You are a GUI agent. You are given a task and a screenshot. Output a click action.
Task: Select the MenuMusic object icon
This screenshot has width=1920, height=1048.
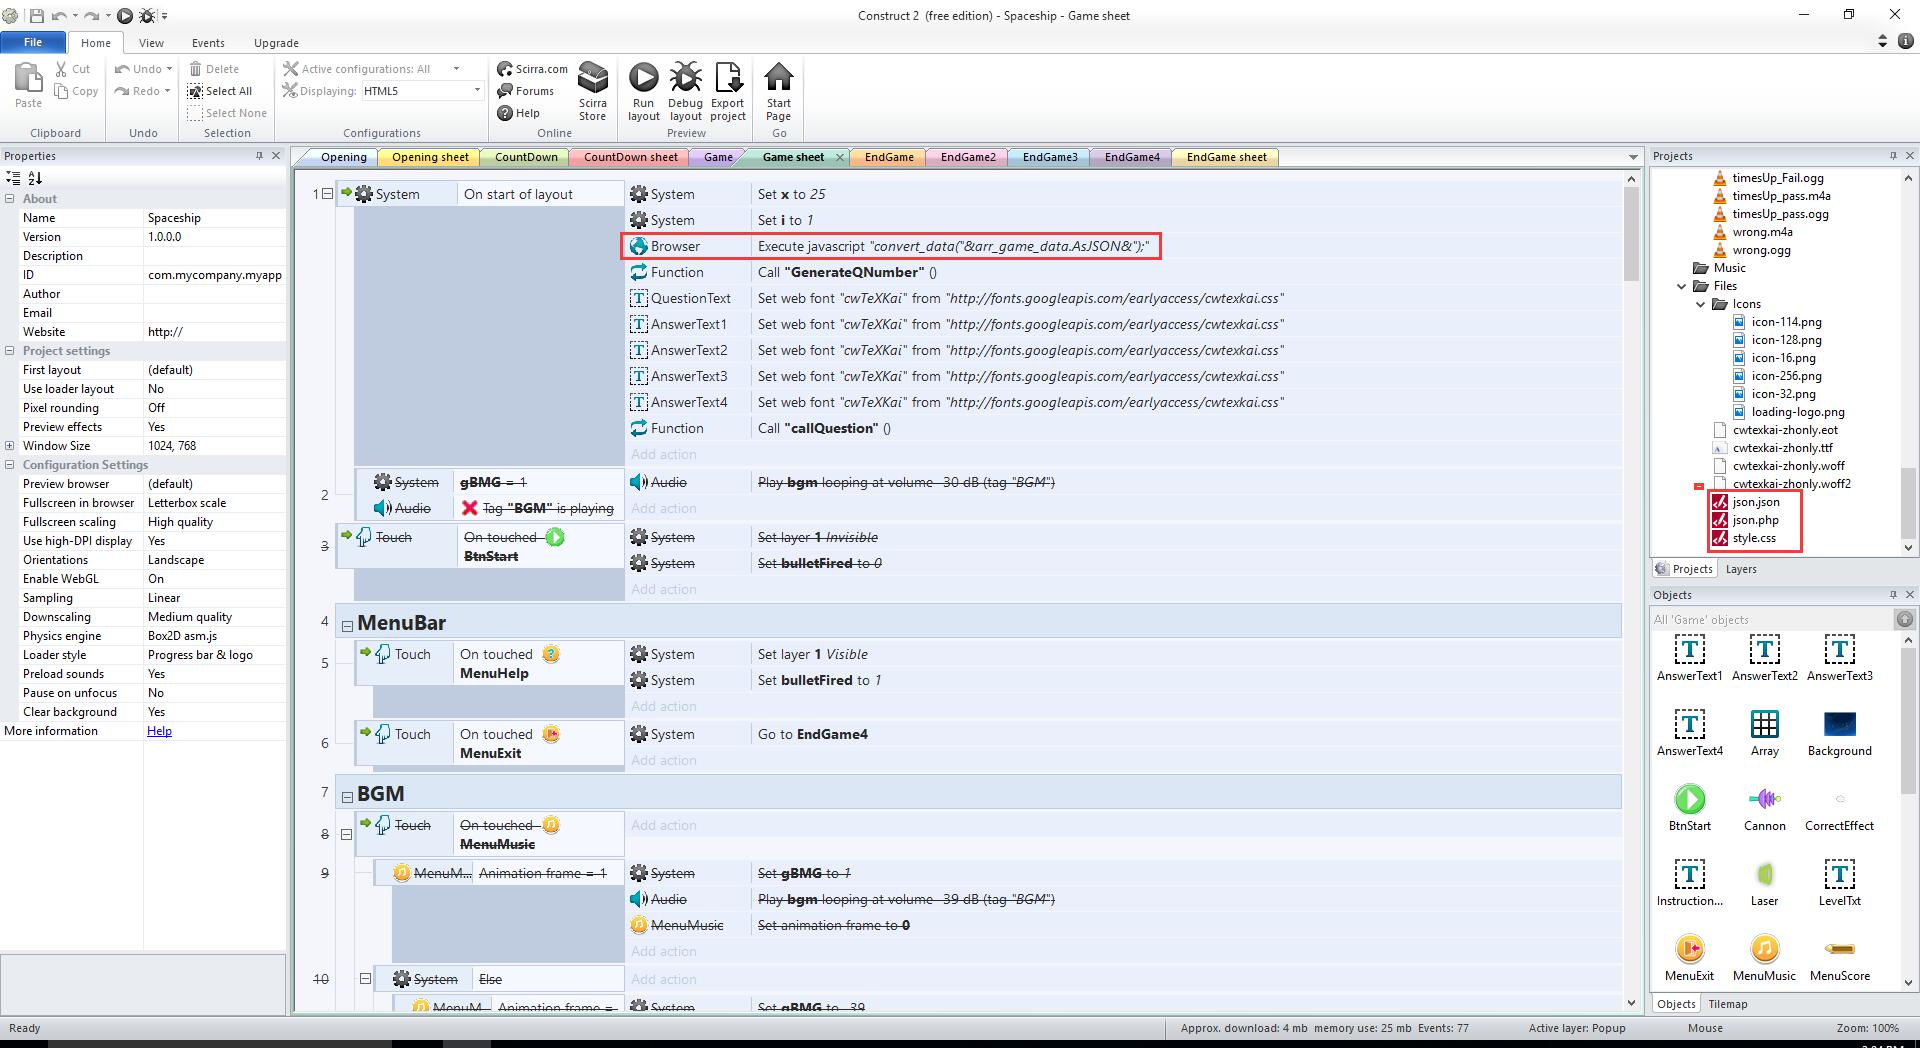pyautogui.click(x=1765, y=949)
